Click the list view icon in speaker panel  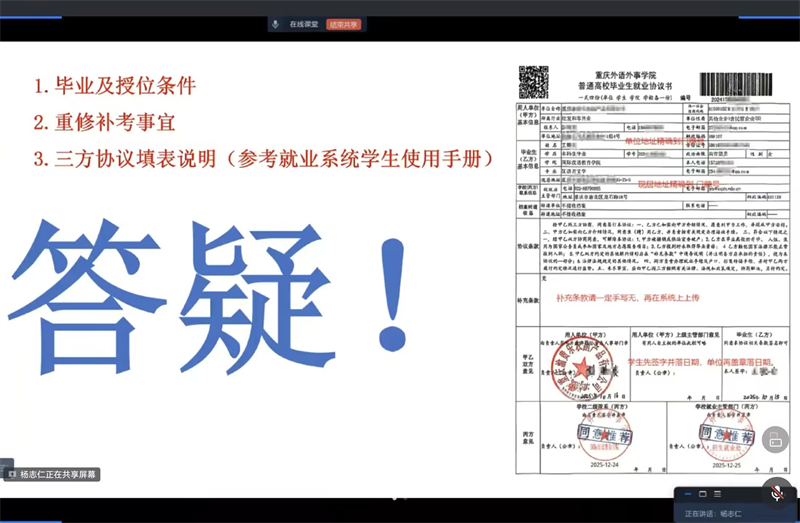pos(717,494)
